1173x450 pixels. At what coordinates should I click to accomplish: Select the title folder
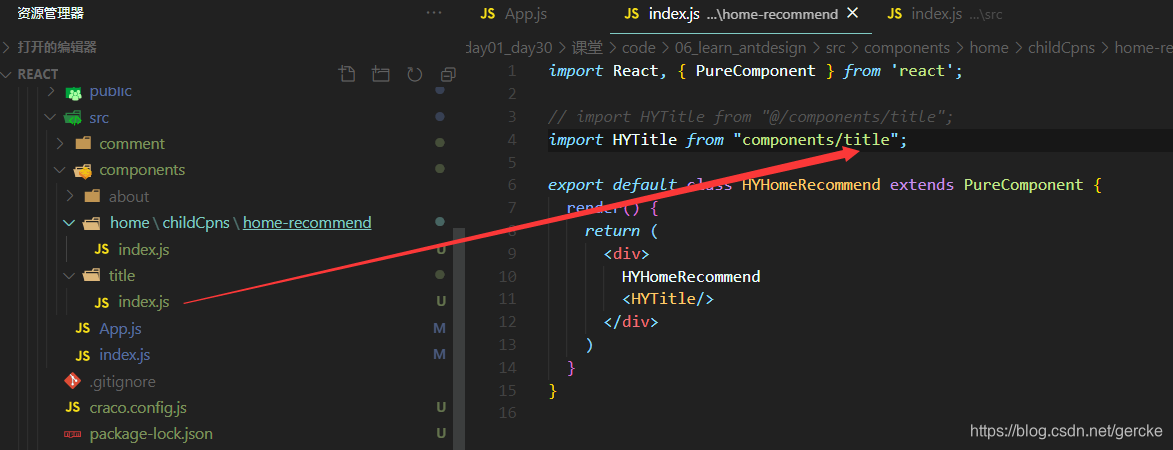point(122,275)
